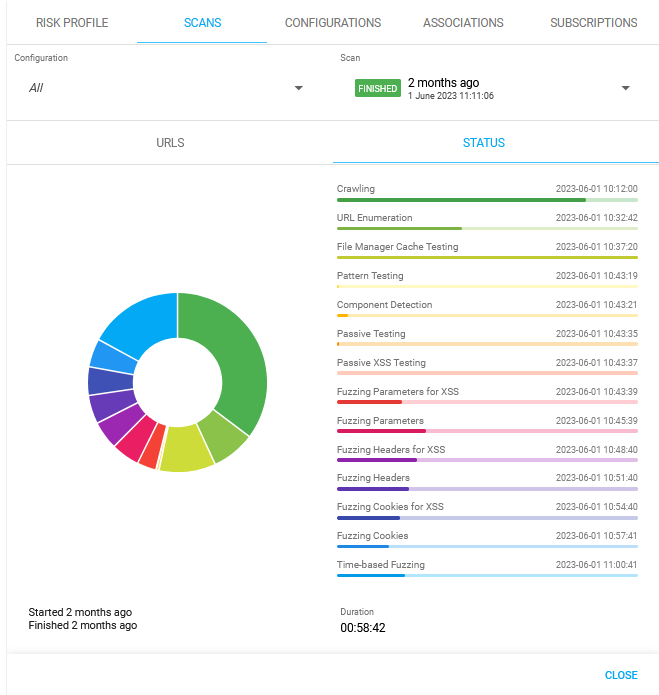Viewport: 659px width, 695px height.
Task: Open the Associations tab
Action: pyautogui.click(x=463, y=22)
